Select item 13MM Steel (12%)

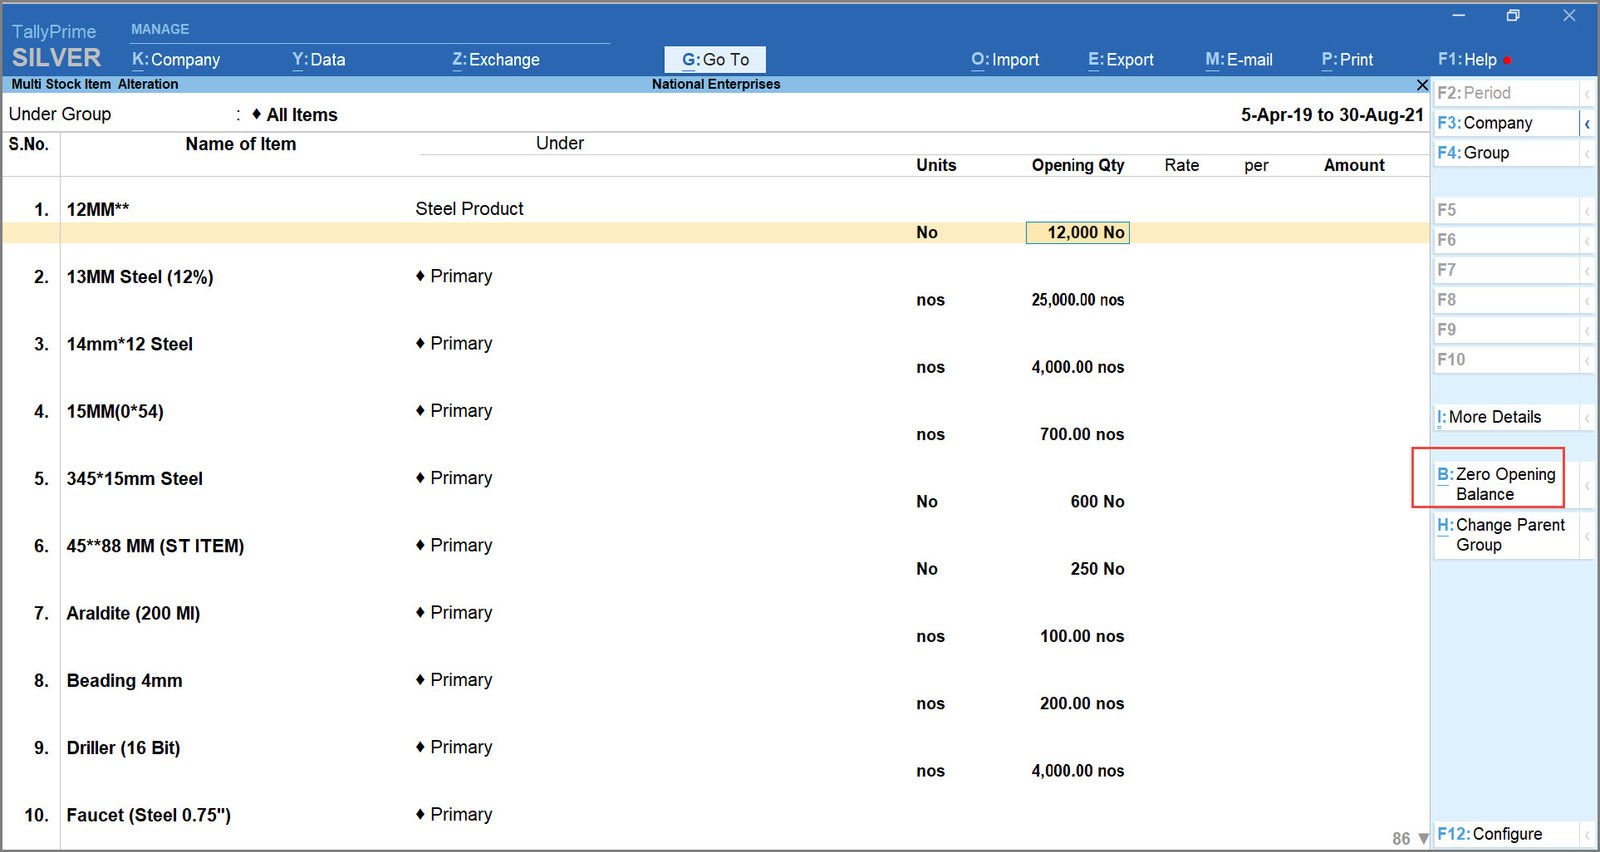[x=140, y=277]
